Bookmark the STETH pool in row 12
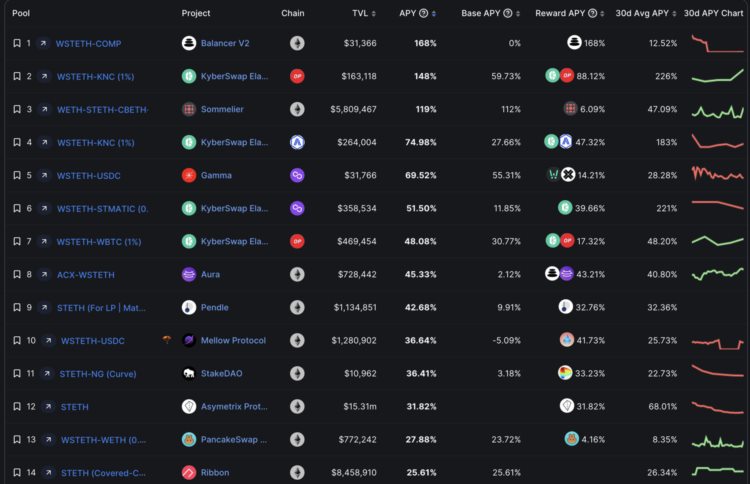 pos(16,406)
